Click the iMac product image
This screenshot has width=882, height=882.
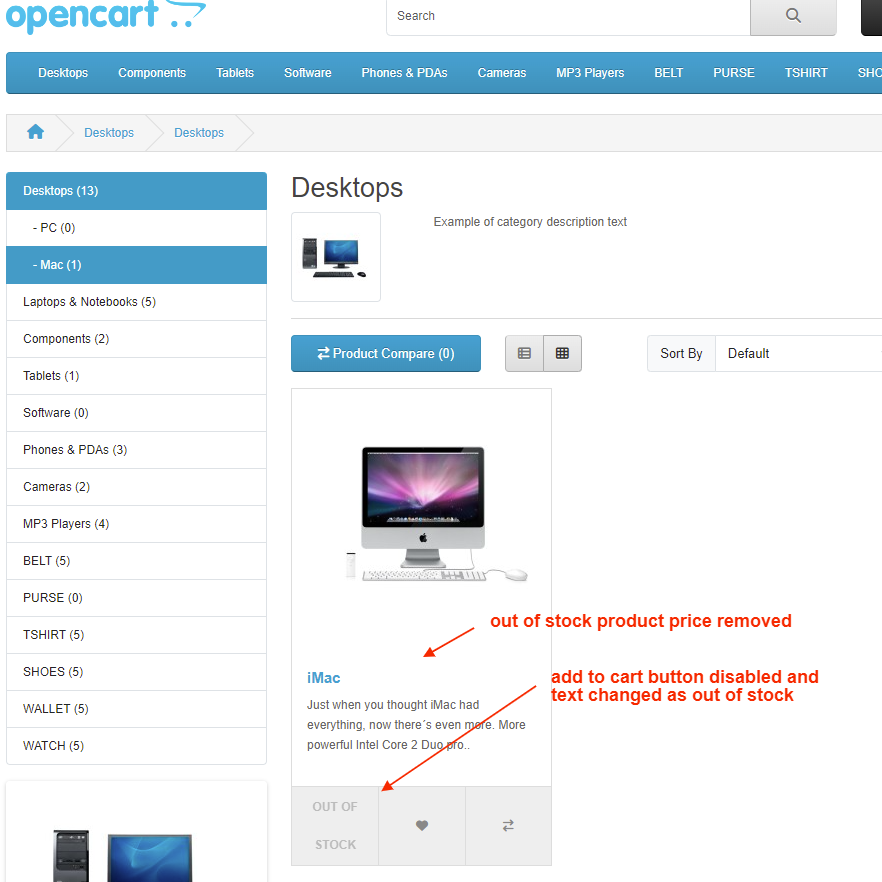click(422, 513)
